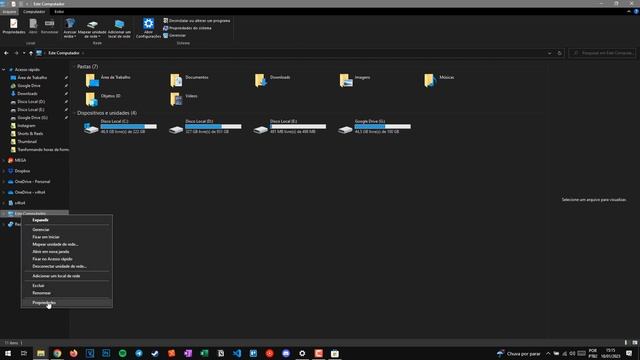Image resolution: width=640 pixels, height=360 pixels.
Task: Collapse the Pastas (7) group
Action: (x=75, y=67)
